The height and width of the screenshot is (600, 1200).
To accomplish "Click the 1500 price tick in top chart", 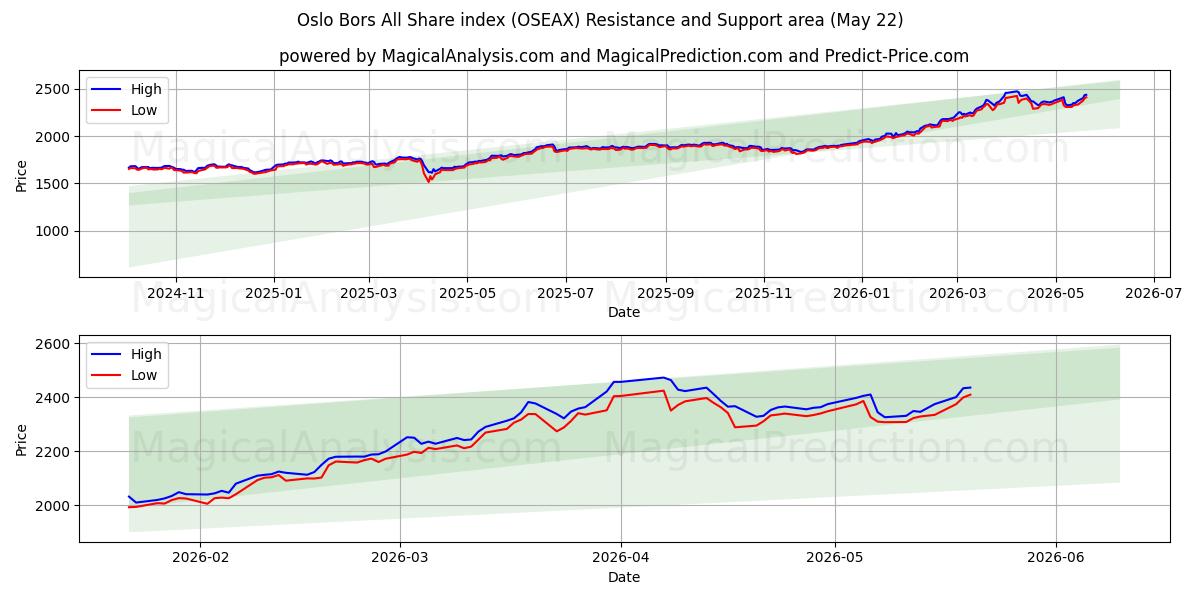I will point(55,184).
